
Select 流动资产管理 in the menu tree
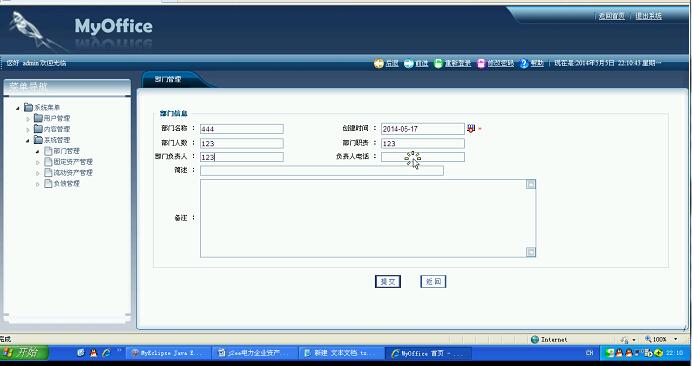pyautogui.click(x=73, y=173)
